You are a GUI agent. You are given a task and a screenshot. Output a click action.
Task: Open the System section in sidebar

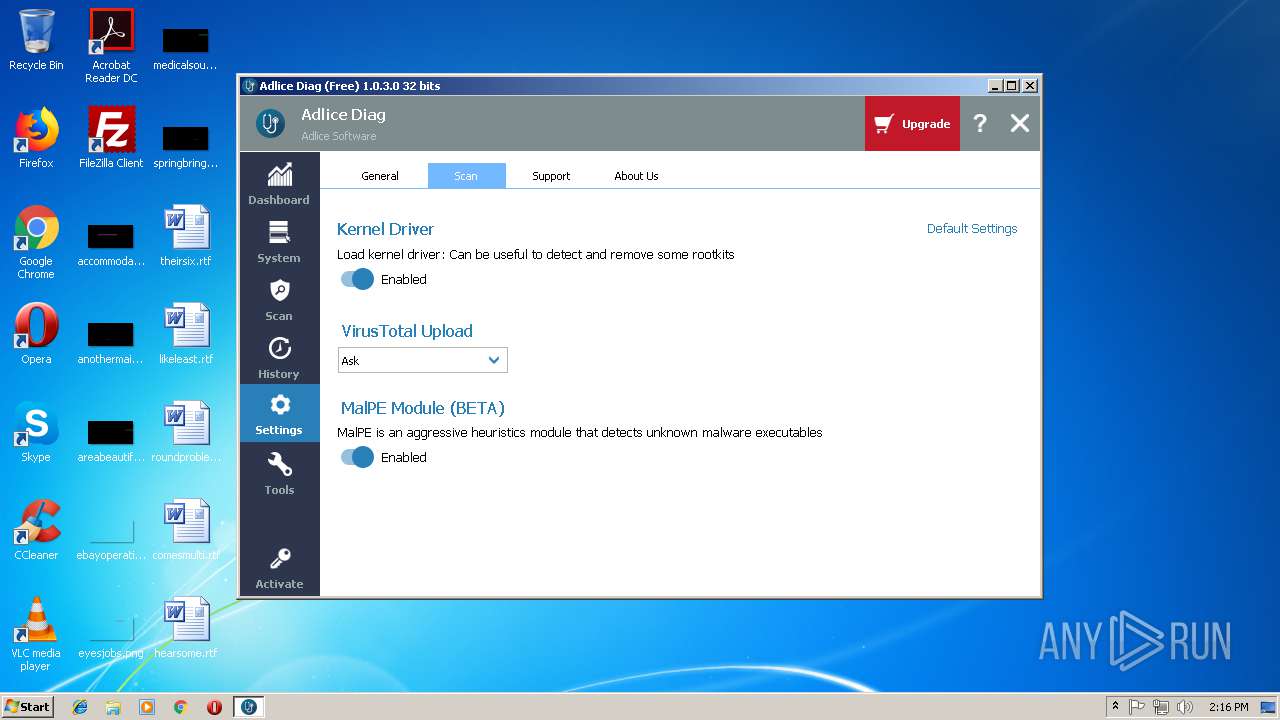279,241
